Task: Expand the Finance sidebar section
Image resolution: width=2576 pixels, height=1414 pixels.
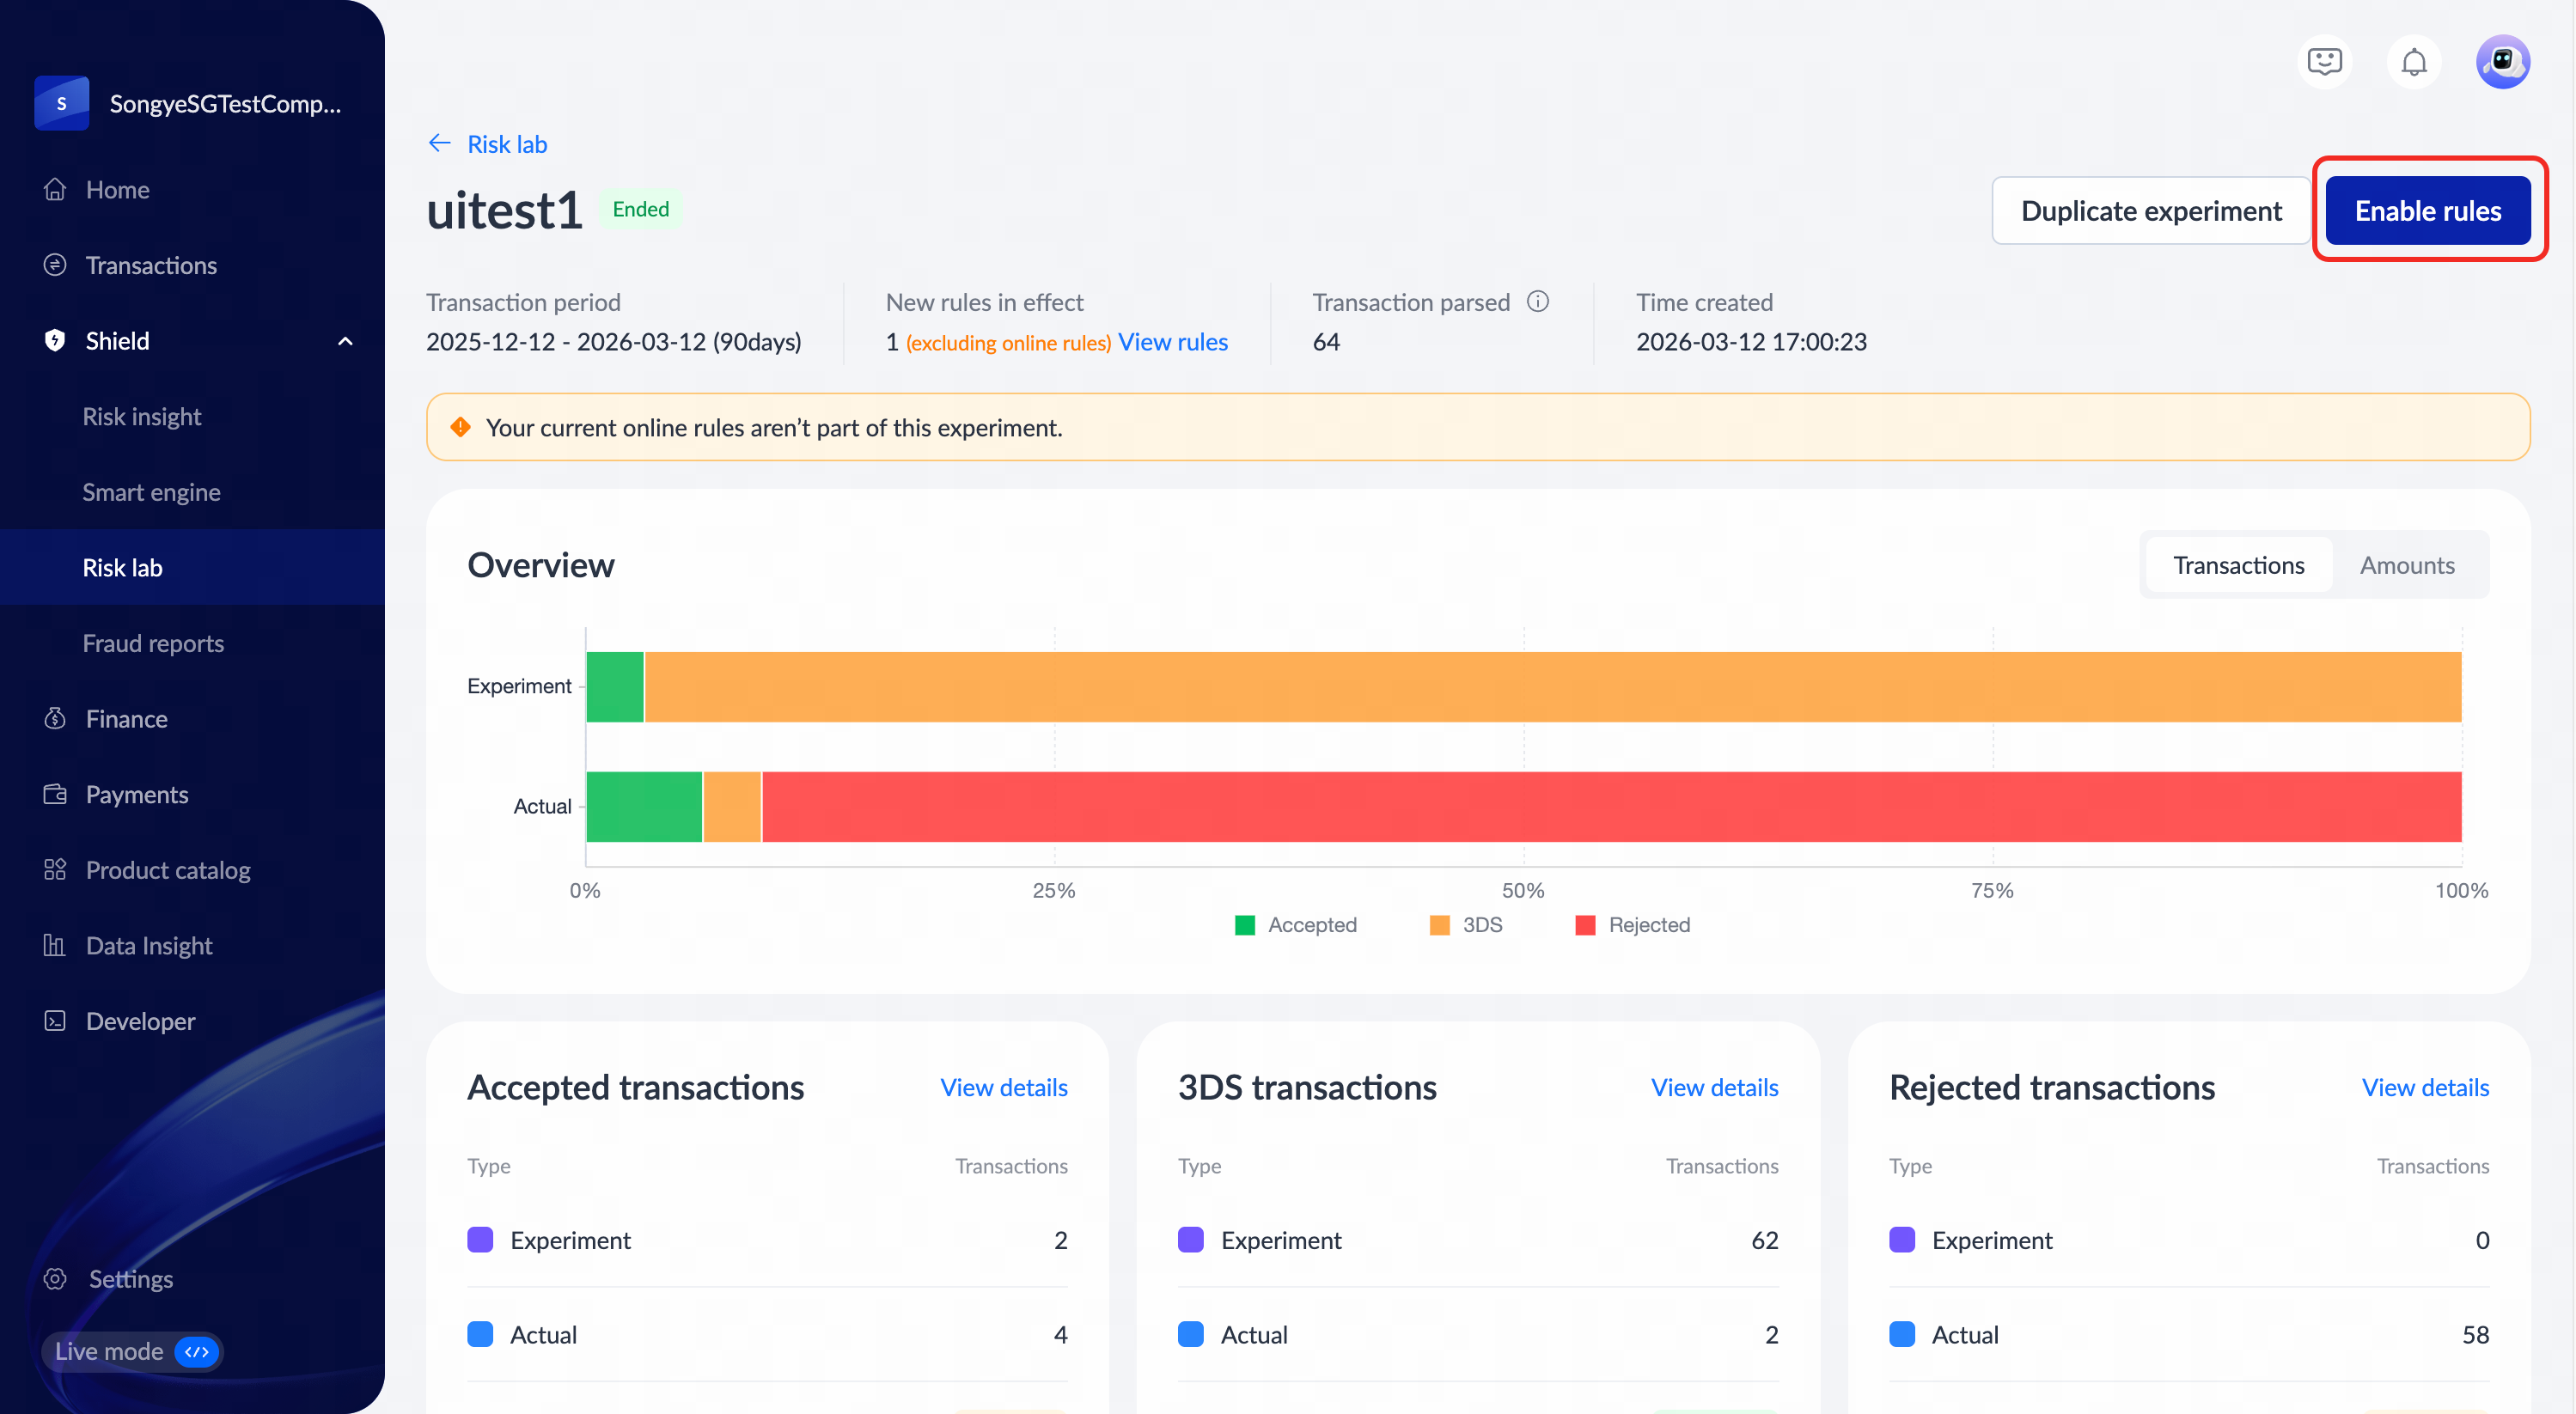Action: pyautogui.click(x=126, y=718)
